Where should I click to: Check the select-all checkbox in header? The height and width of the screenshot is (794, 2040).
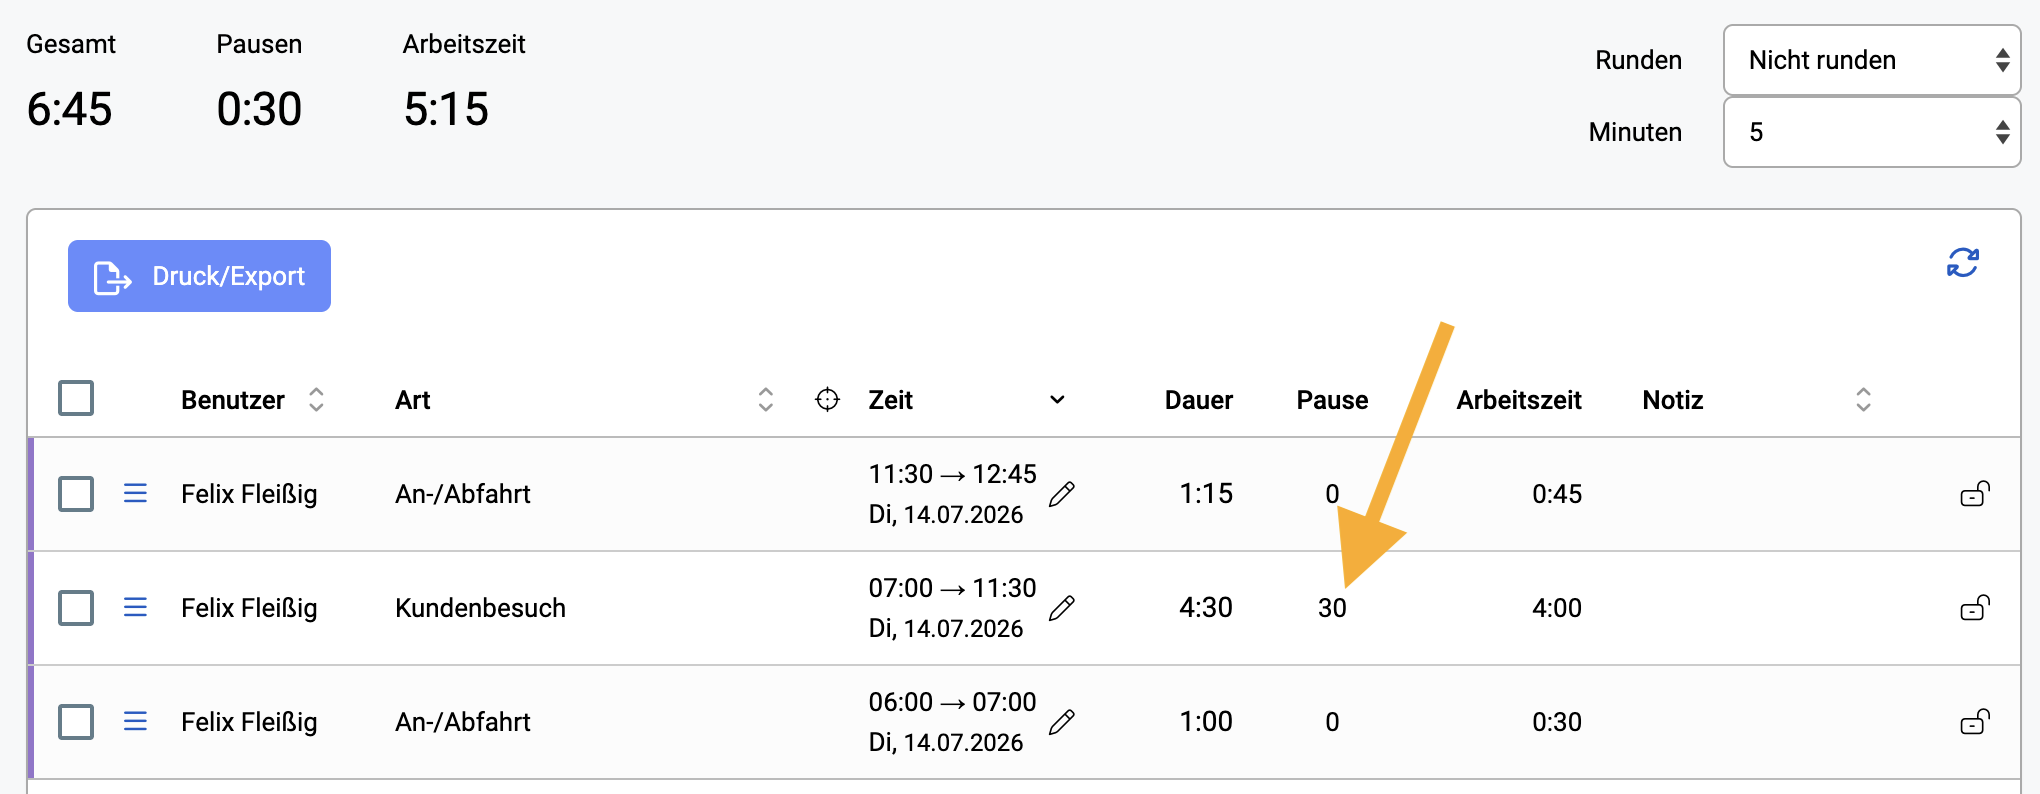[76, 398]
